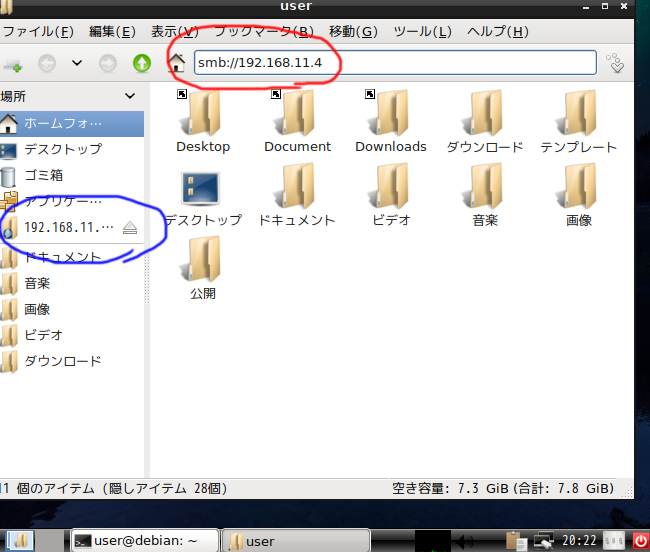The width and height of the screenshot is (650, 552).
Task: Click the free space status text 7.3 GiB
Action: click(503, 488)
